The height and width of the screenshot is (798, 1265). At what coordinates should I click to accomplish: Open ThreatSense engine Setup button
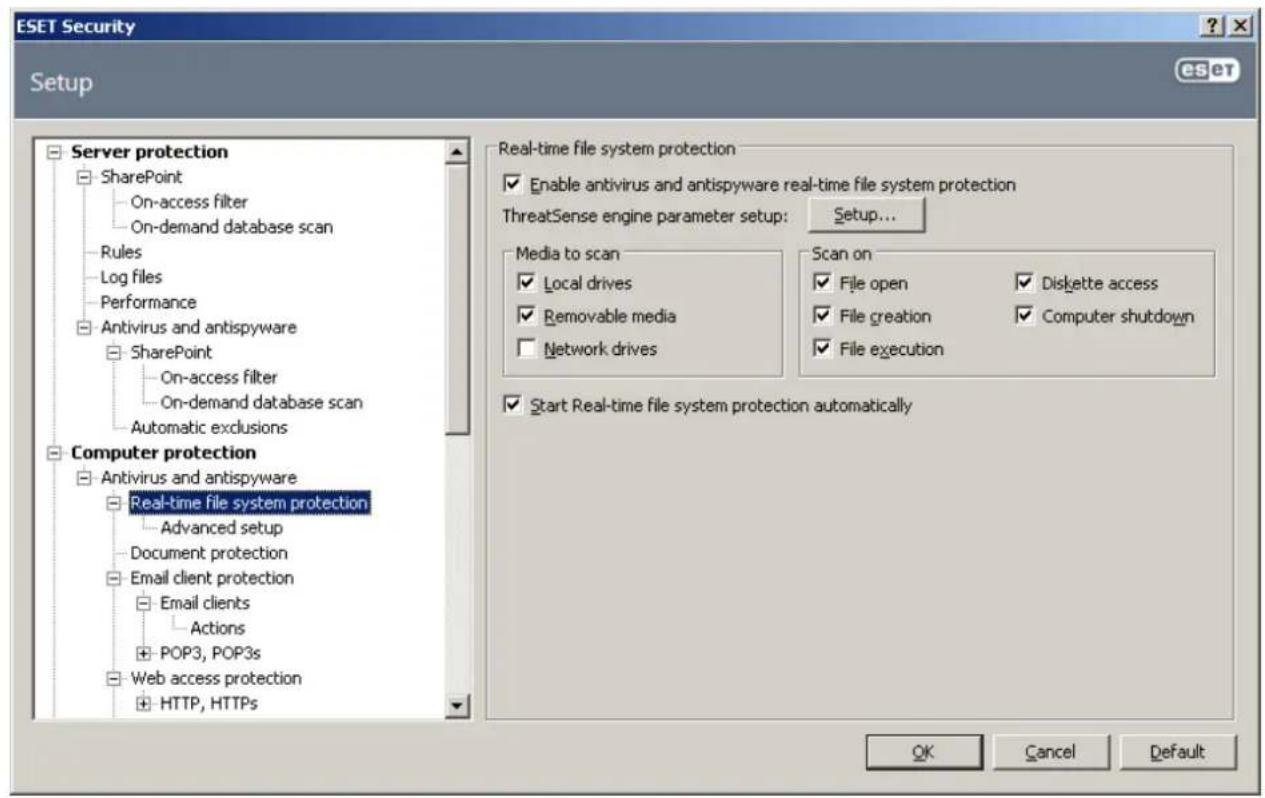coord(866,215)
